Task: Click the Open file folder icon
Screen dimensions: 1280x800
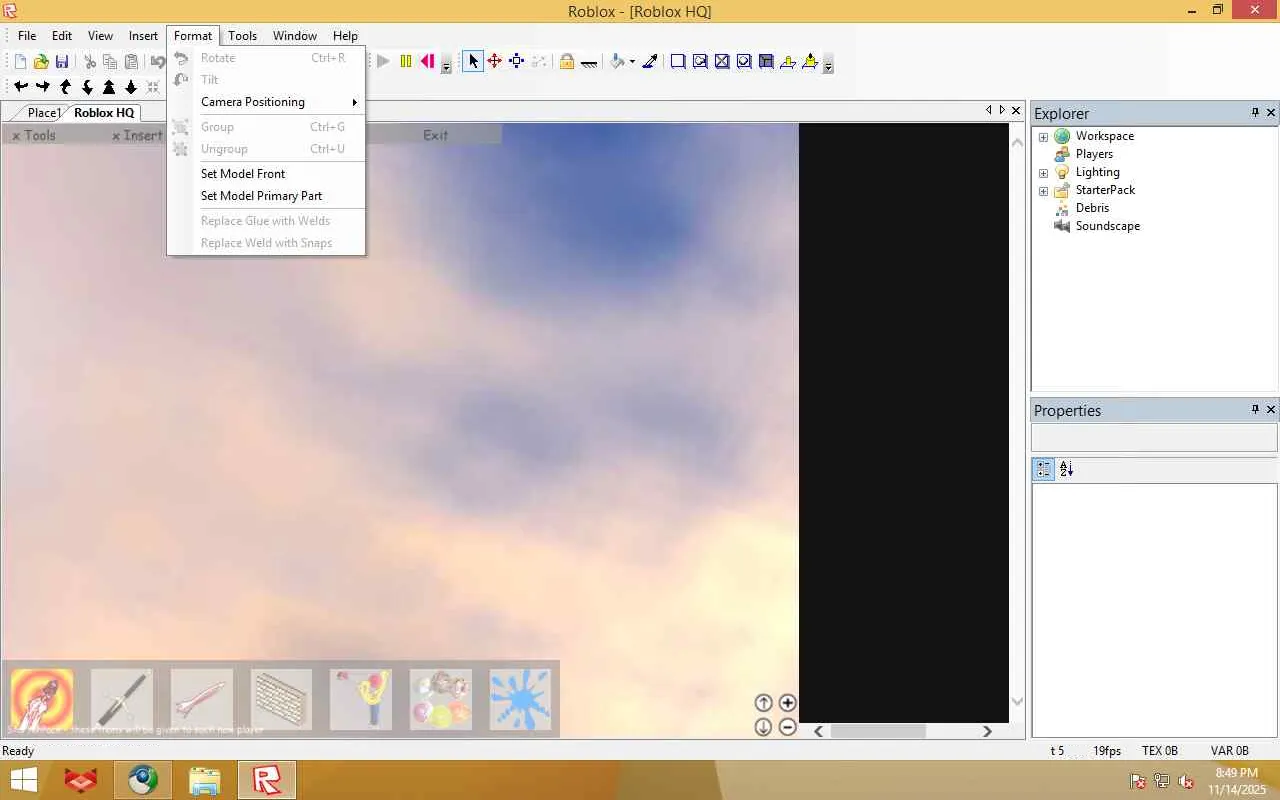Action: pyautogui.click(x=41, y=62)
